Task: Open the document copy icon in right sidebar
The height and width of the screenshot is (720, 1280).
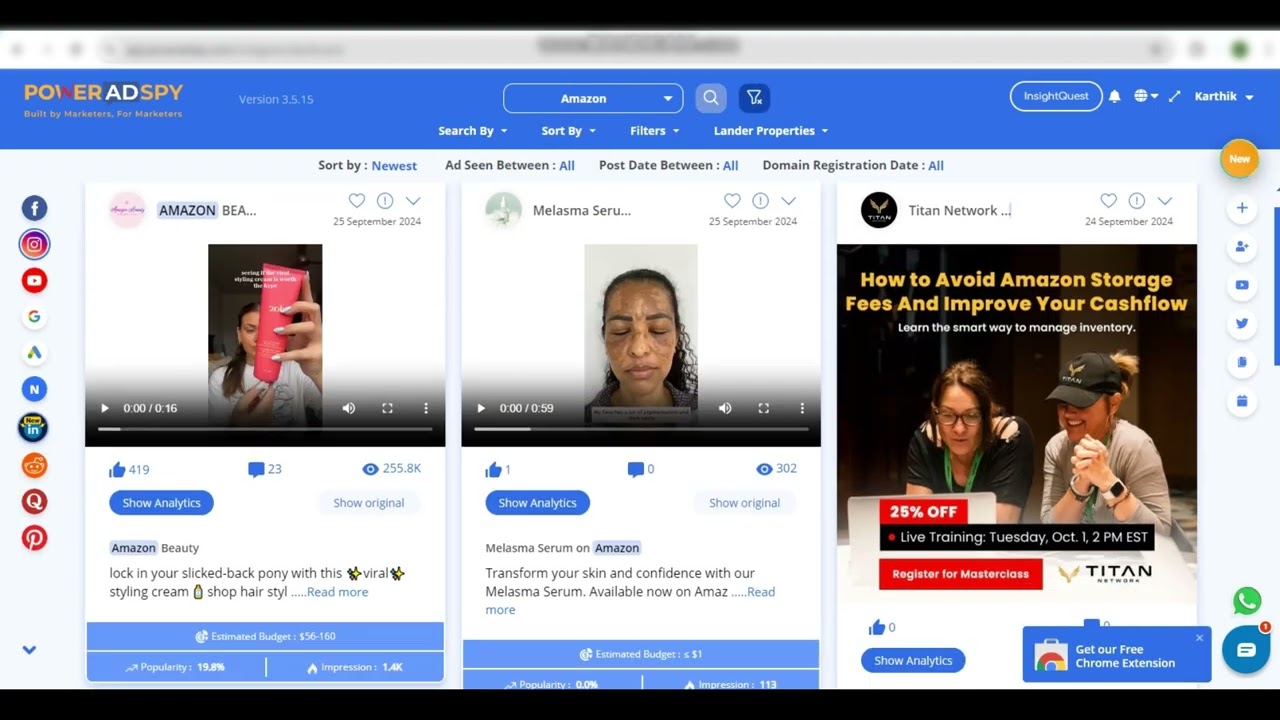Action: pyautogui.click(x=1242, y=362)
